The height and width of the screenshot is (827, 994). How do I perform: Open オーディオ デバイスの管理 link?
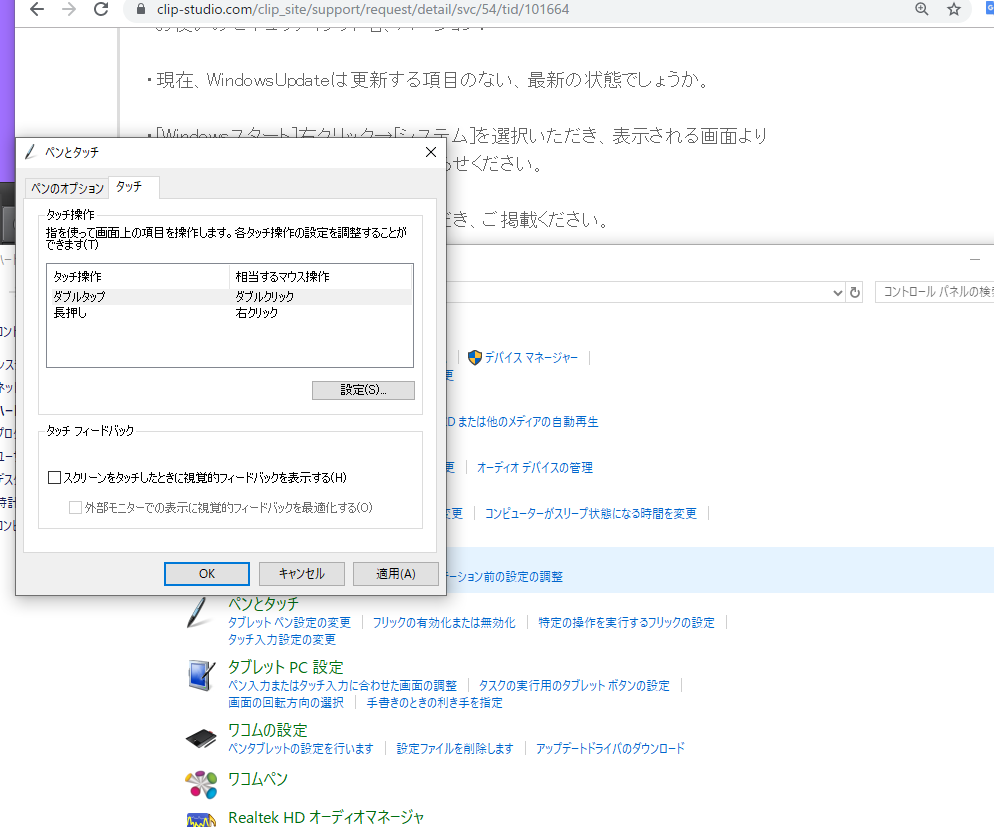(534, 468)
